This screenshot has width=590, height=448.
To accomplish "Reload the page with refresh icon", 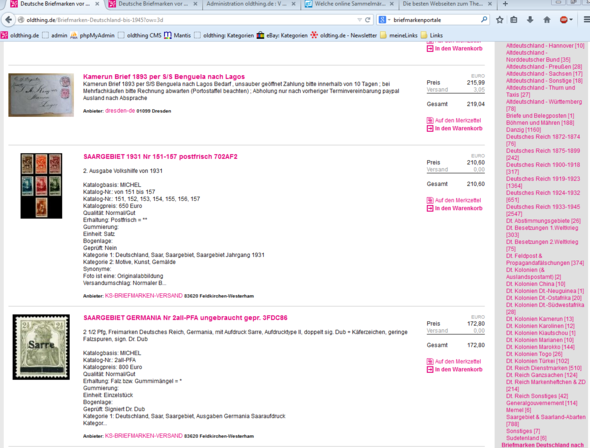I will [x=368, y=20].
